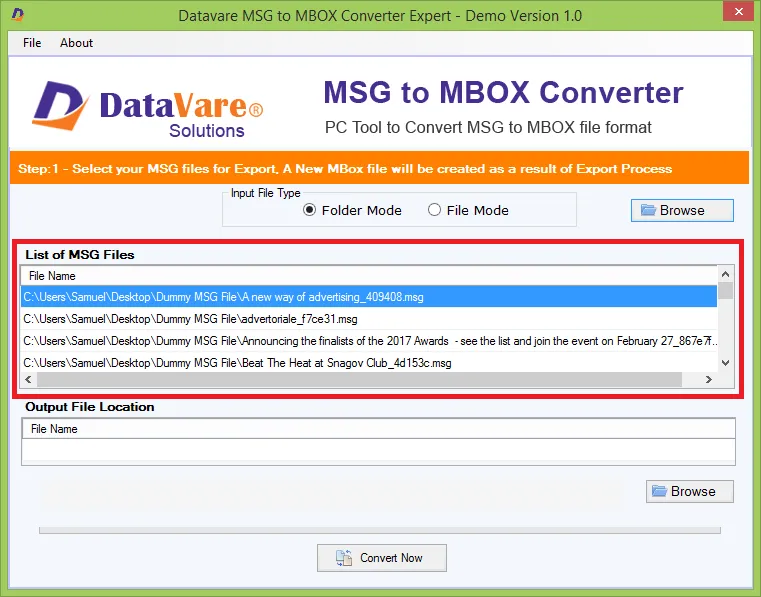Select the Announcing the finalists of 2017 Awards row
This screenshot has height=597, width=761.
[x=369, y=341]
